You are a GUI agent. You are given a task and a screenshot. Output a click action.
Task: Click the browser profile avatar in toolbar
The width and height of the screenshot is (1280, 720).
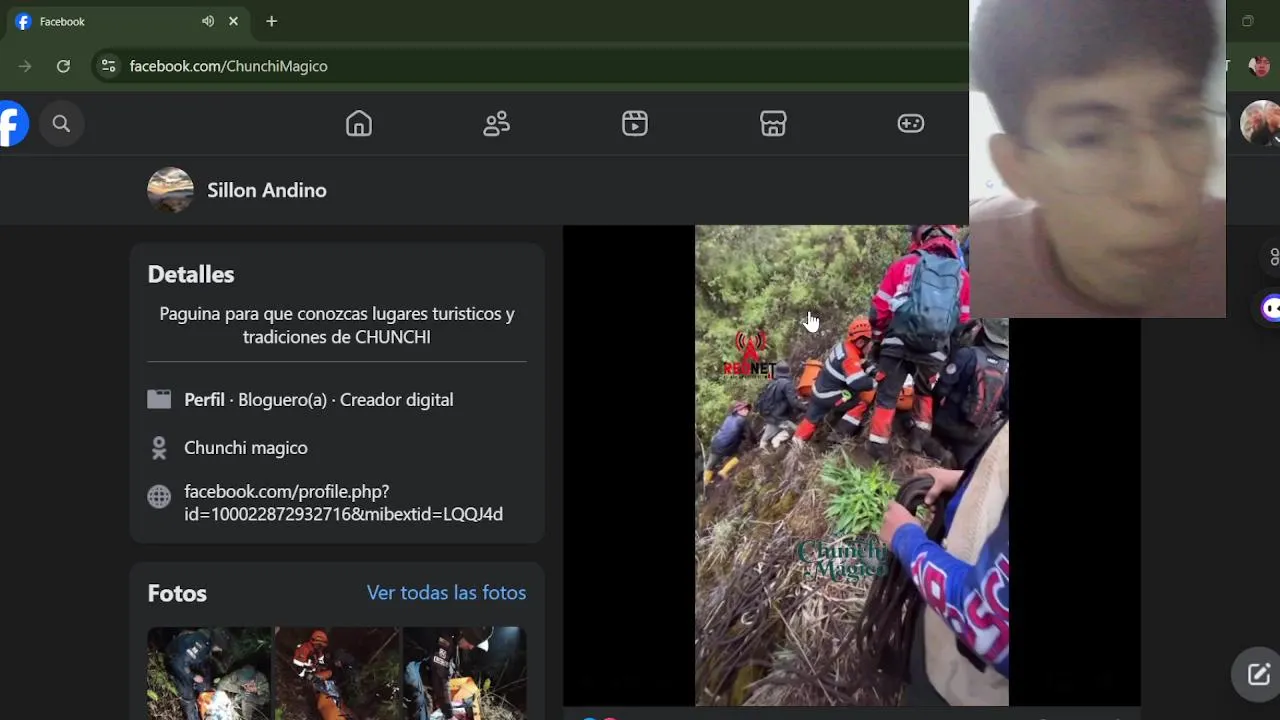1259,66
